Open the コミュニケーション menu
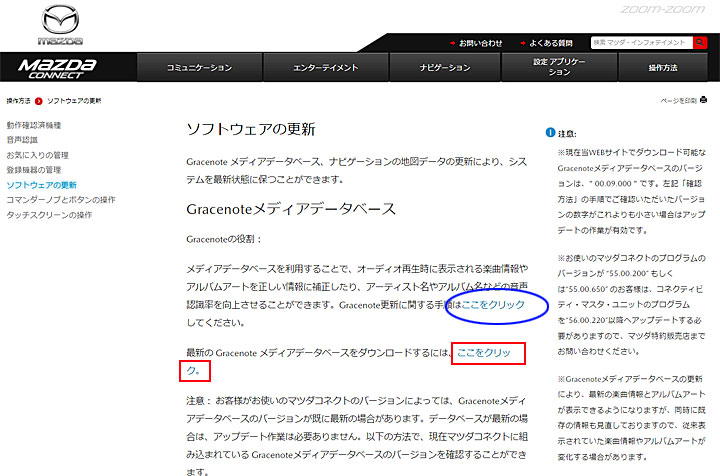Screen dimensions: 720x476 click(199, 67)
